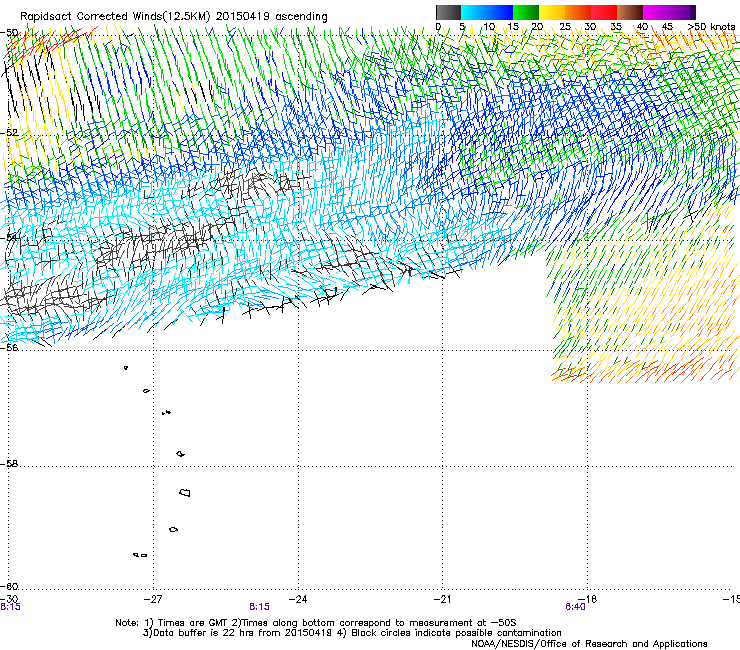Click the '20' legend scale label
Image resolution: width=740 pixels, height=650 pixels.
pos(537,27)
